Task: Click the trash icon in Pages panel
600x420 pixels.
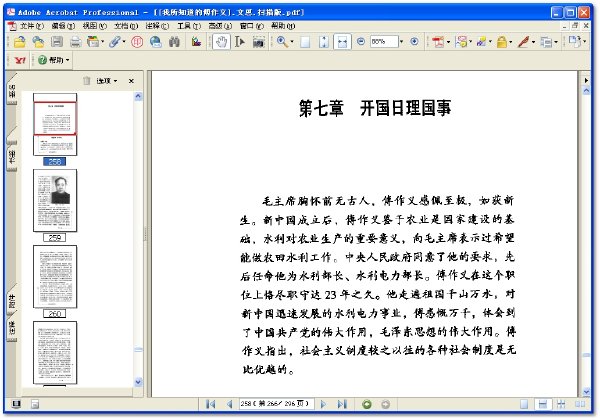Action: coord(86,81)
